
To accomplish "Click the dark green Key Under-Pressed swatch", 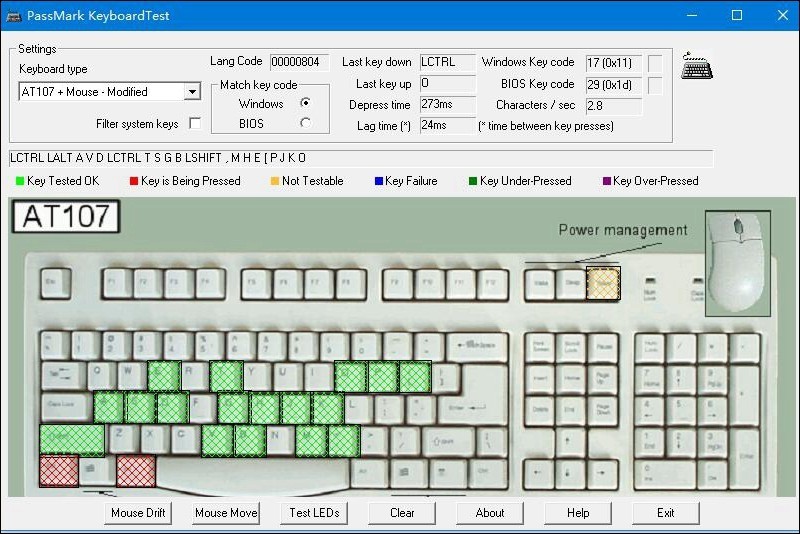I will point(473,181).
